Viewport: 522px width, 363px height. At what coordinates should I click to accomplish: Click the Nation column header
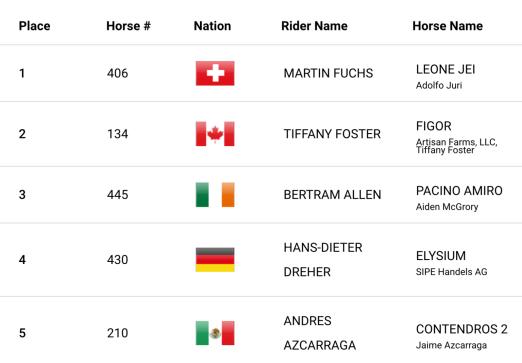click(212, 26)
